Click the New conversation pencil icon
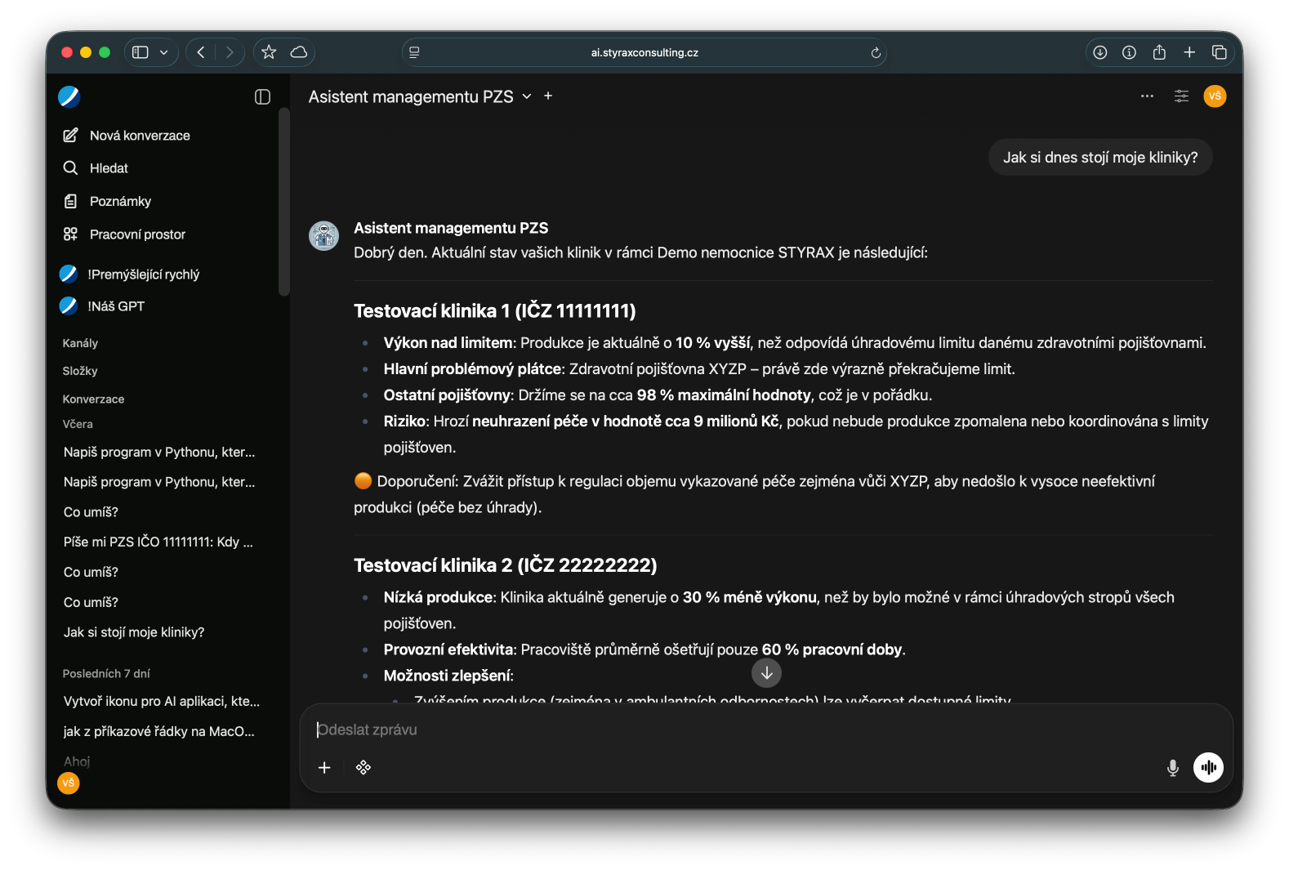Screen dimensions: 1289x870 pos(70,135)
